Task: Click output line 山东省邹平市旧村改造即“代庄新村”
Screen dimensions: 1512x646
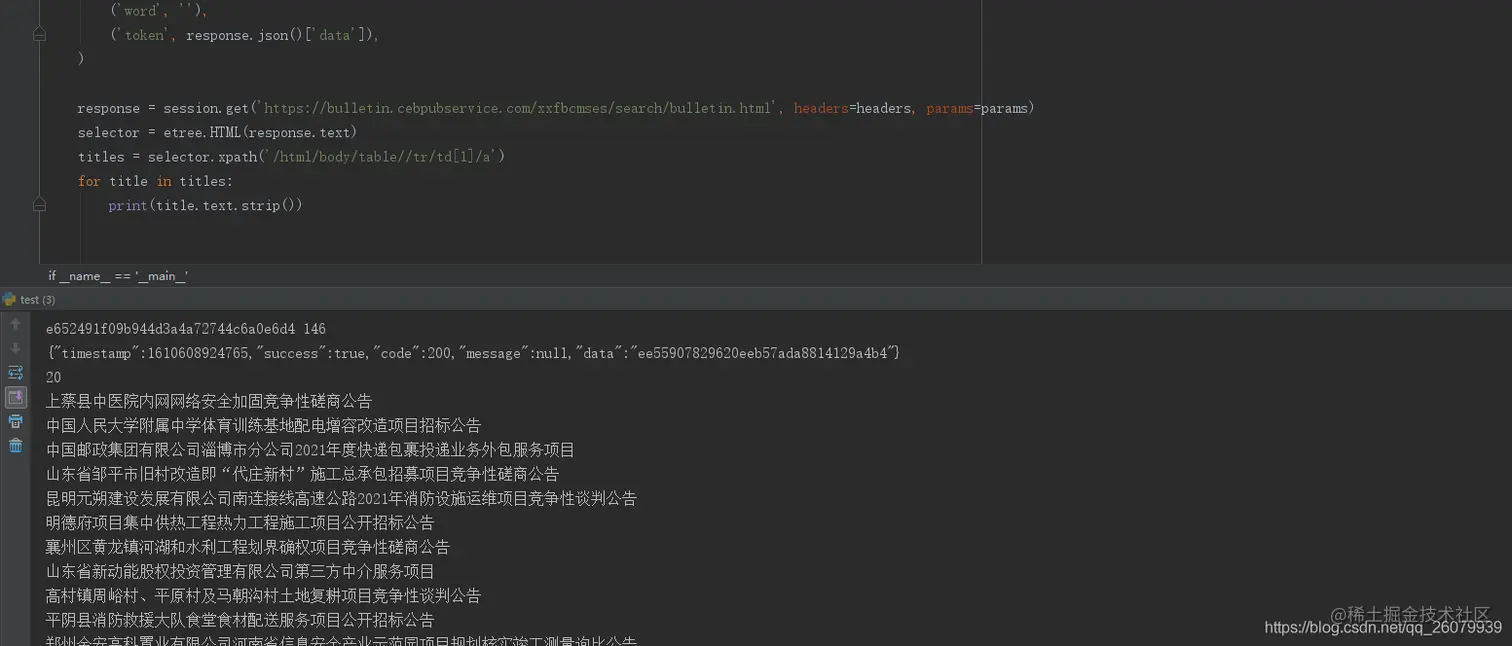Action: click(x=302, y=474)
